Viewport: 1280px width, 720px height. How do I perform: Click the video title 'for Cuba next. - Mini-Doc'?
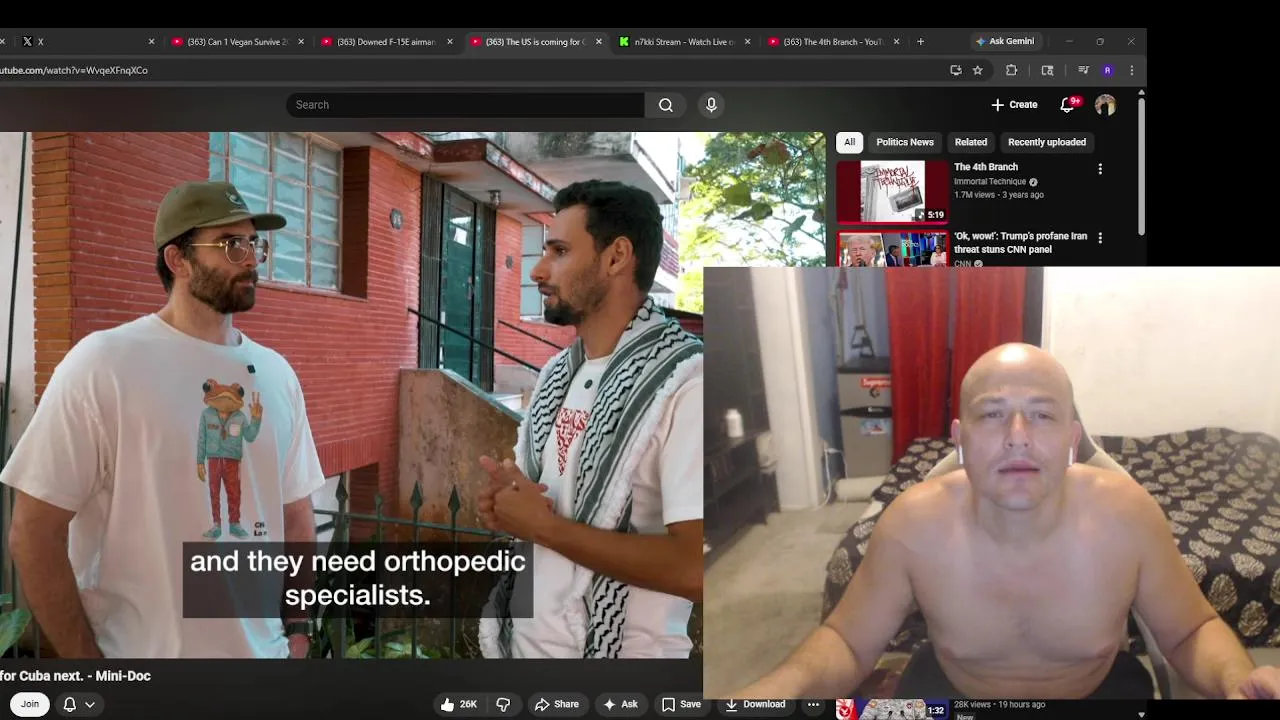75,676
